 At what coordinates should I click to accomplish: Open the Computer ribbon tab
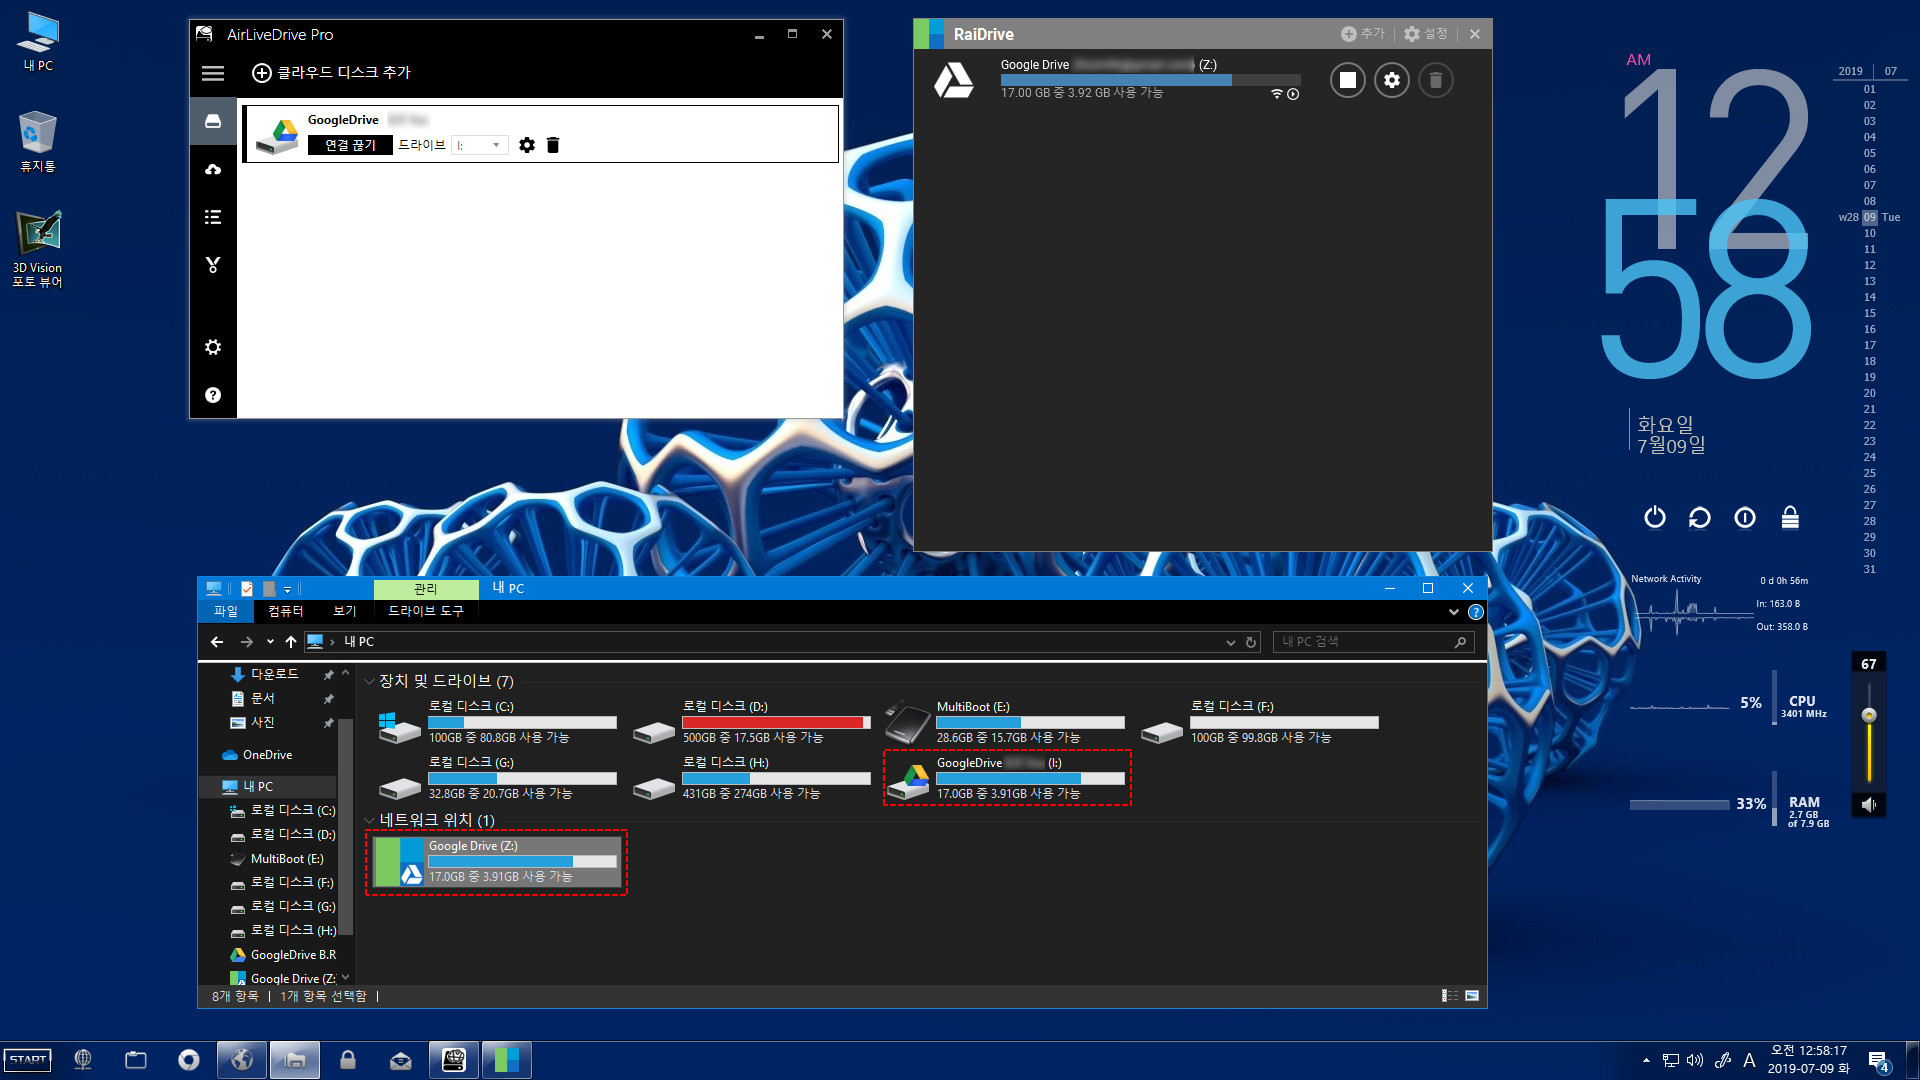286,611
